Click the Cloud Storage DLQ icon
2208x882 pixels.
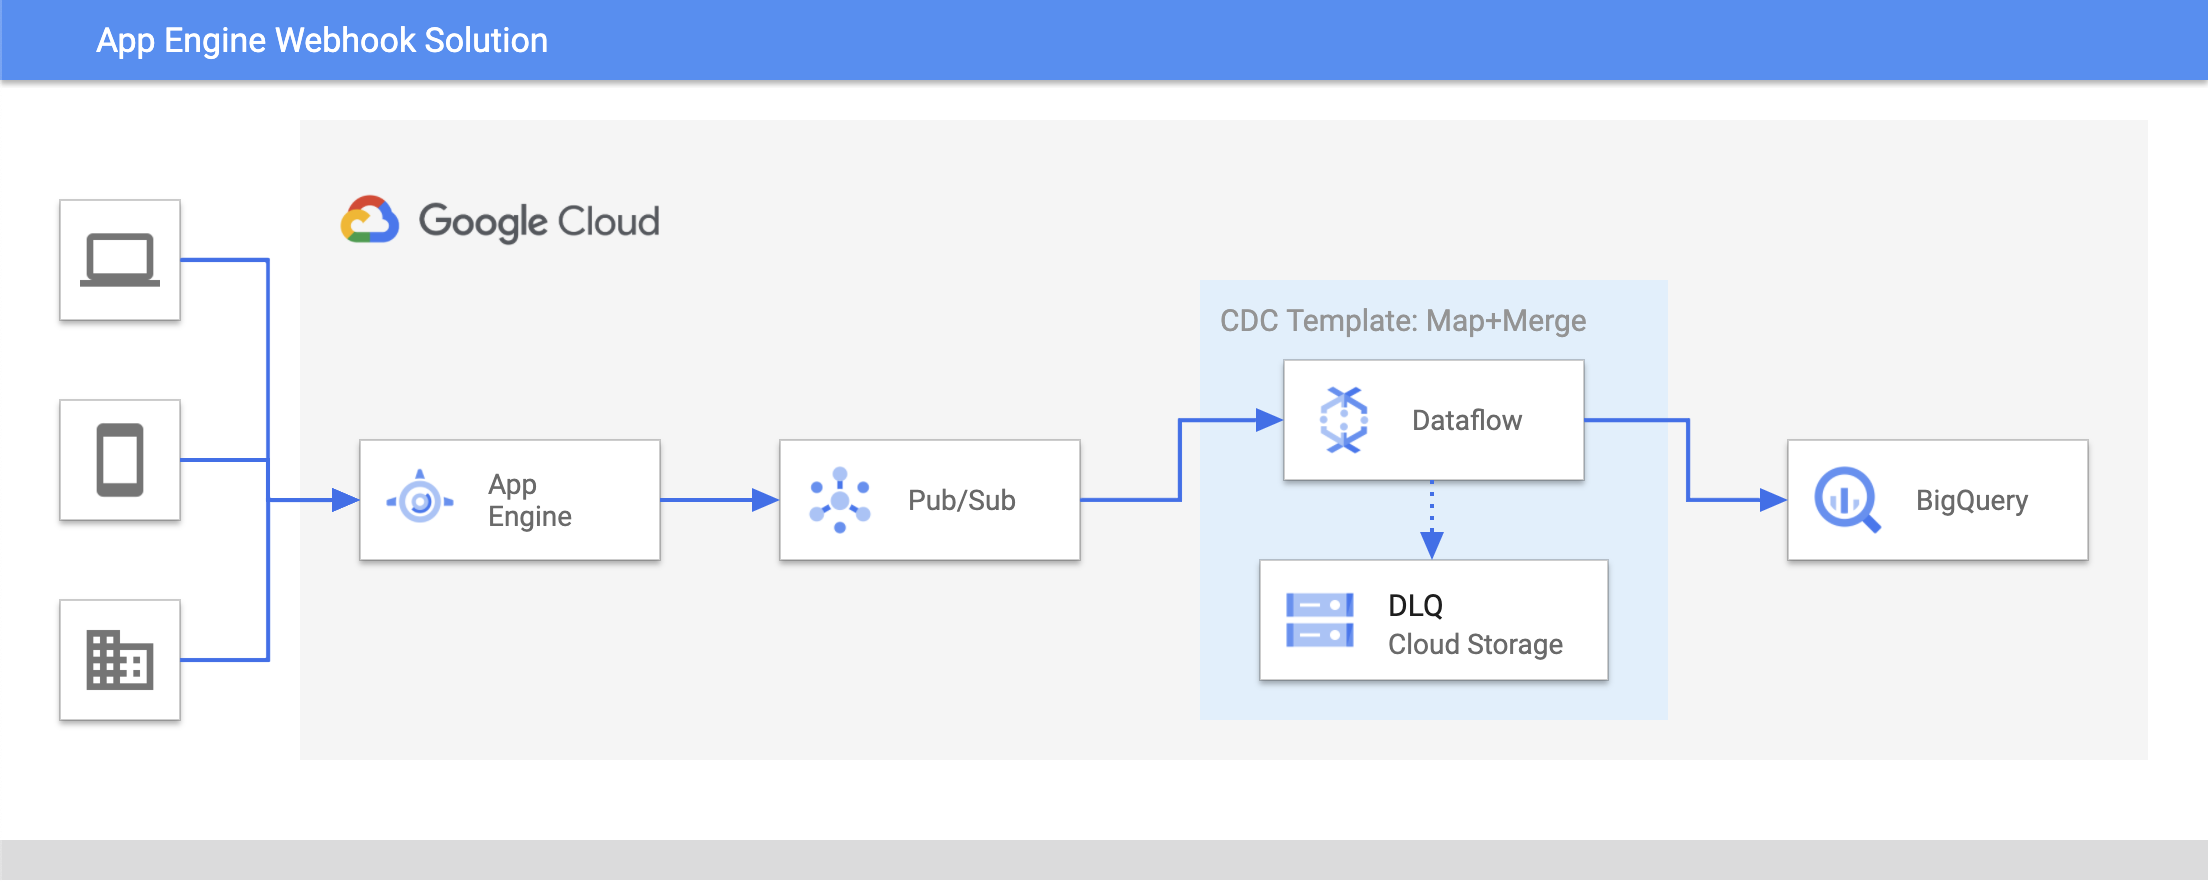click(1320, 620)
